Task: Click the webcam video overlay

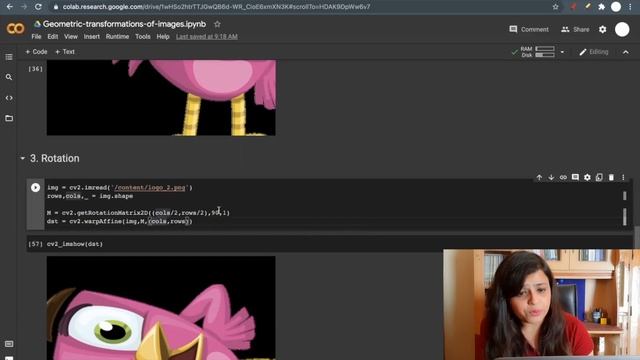Action: [541, 304]
